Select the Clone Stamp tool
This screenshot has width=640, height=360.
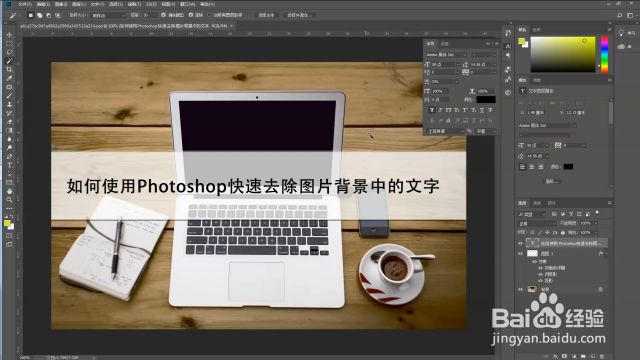point(9,104)
